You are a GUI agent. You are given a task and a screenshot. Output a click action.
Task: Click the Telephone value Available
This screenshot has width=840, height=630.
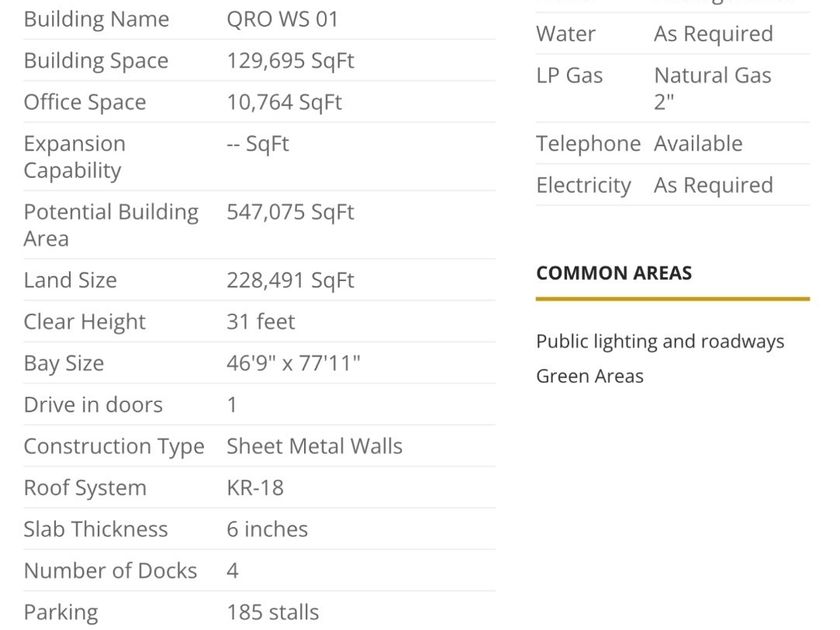698,144
